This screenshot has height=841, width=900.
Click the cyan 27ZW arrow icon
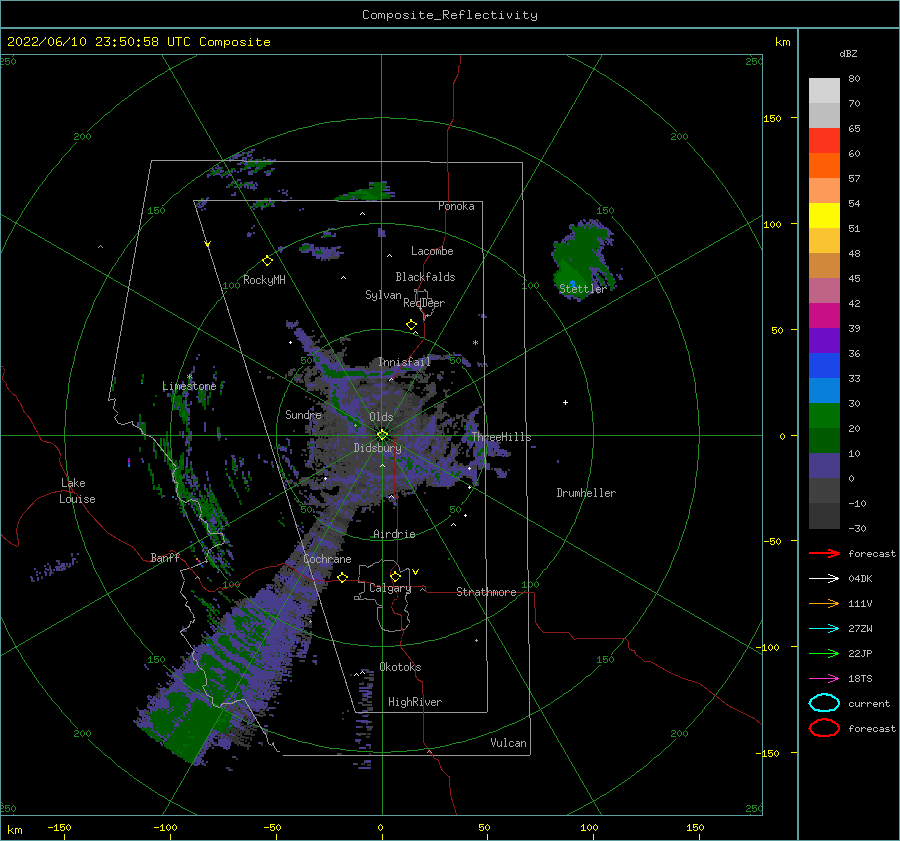coord(824,629)
